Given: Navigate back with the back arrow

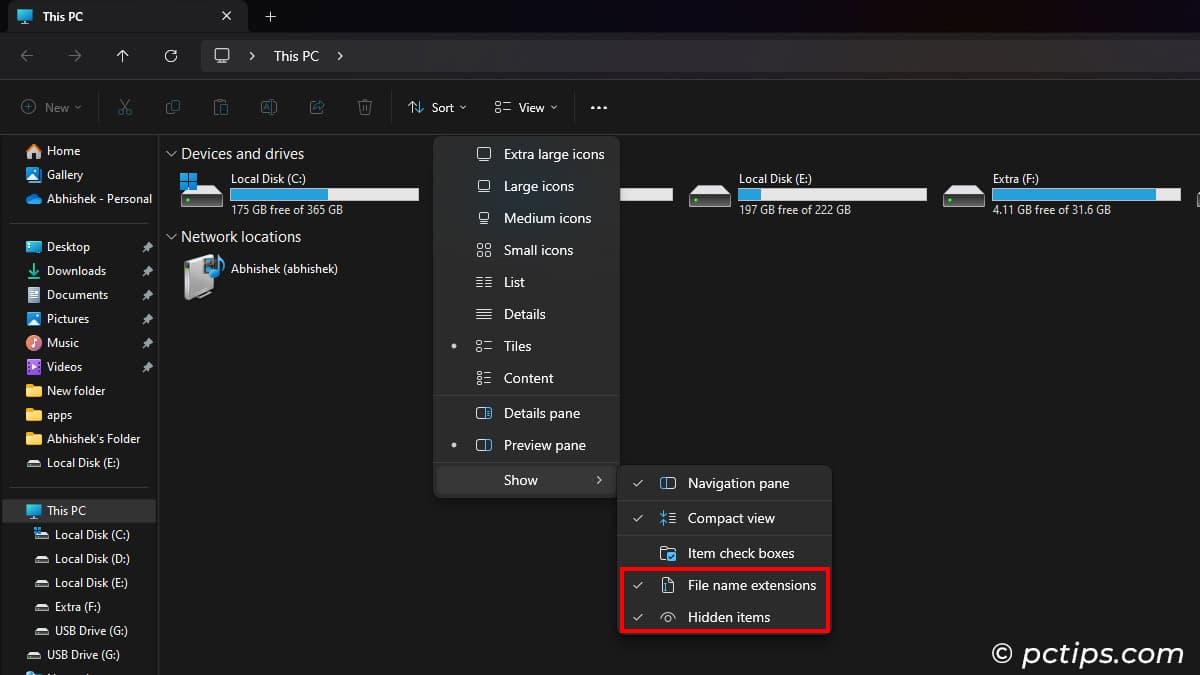Looking at the screenshot, I should coord(26,56).
